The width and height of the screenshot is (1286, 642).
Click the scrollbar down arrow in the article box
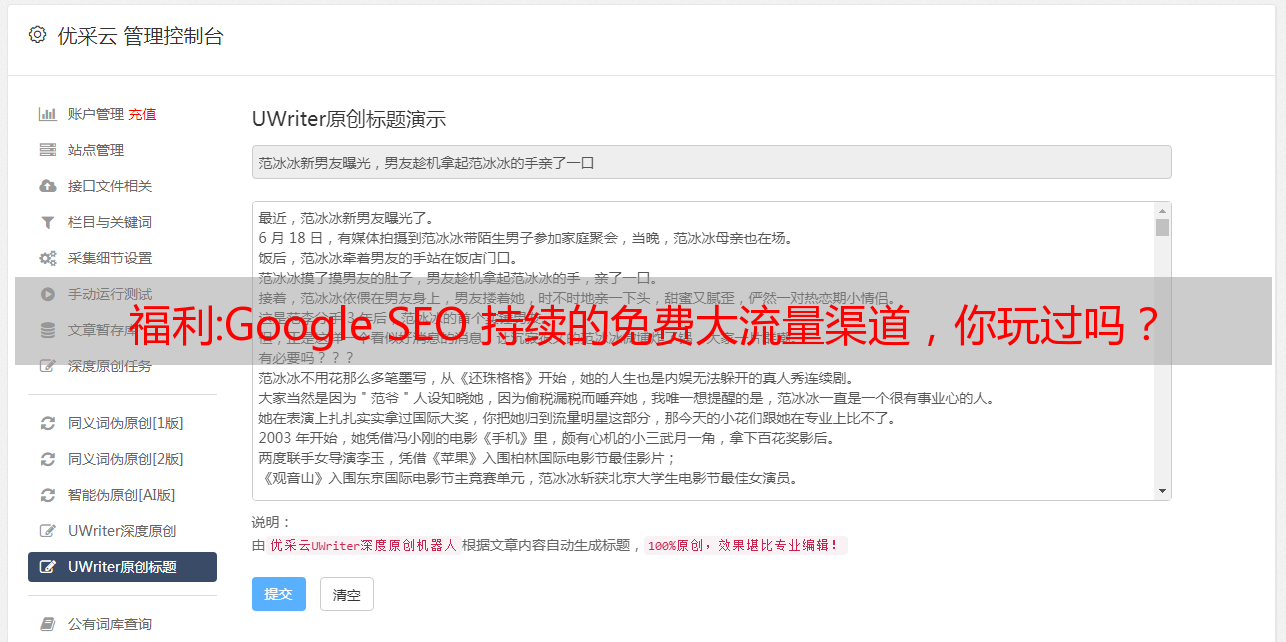[1162, 491]
